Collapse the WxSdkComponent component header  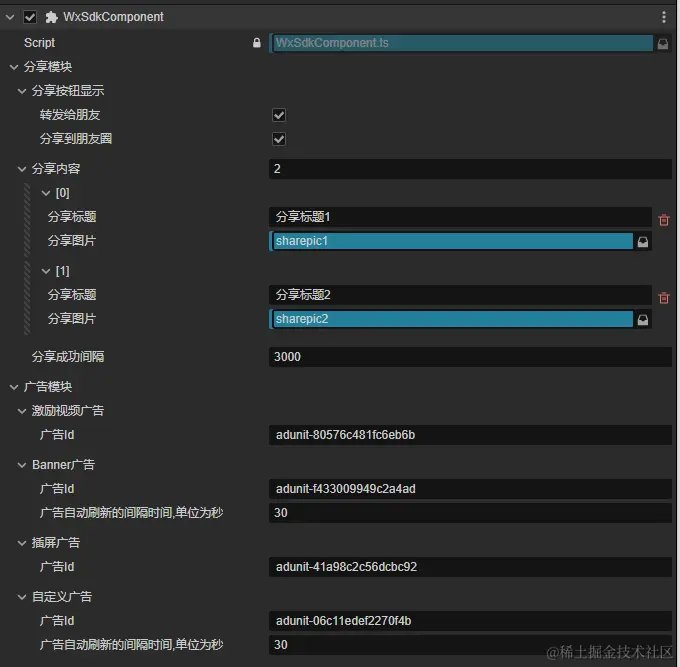pos(10,17)
